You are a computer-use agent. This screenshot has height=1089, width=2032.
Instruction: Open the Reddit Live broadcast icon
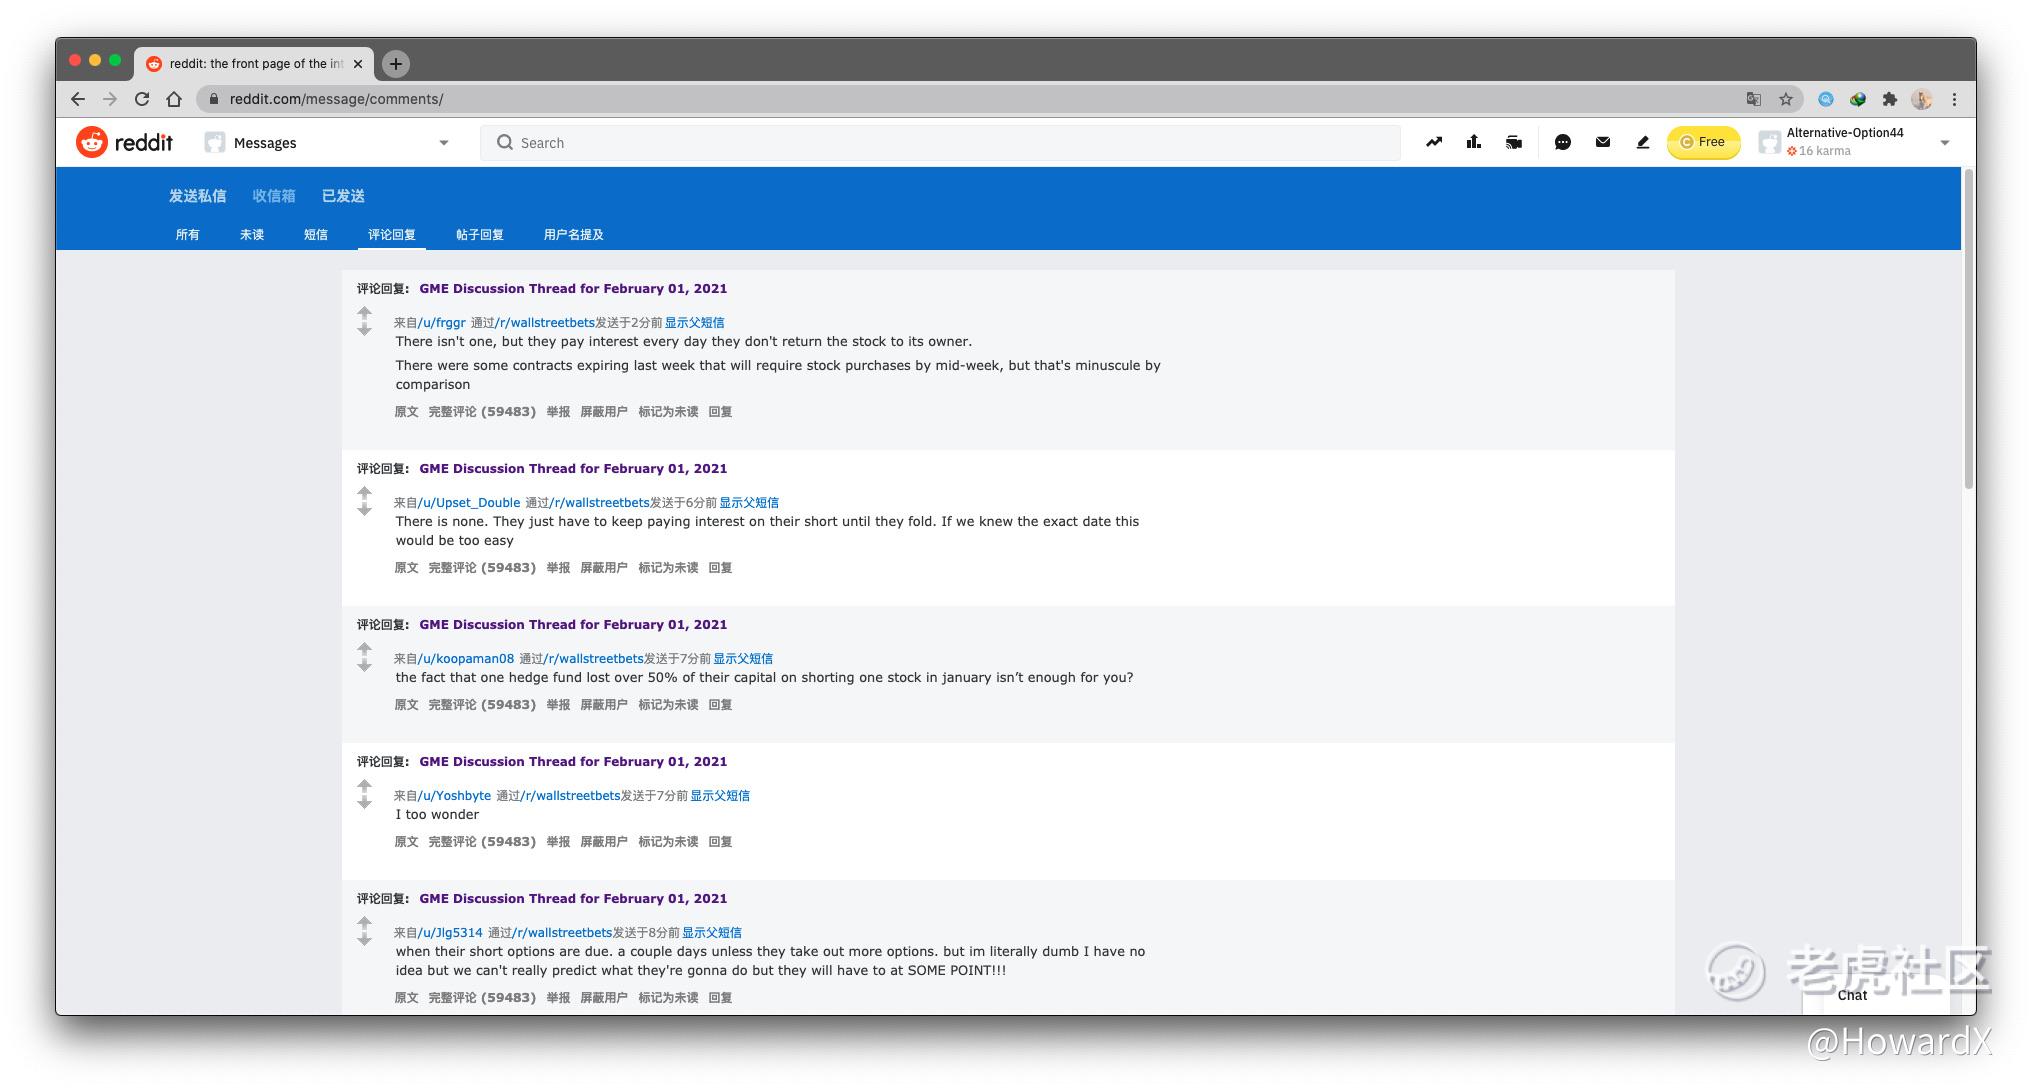(1514, 142)
